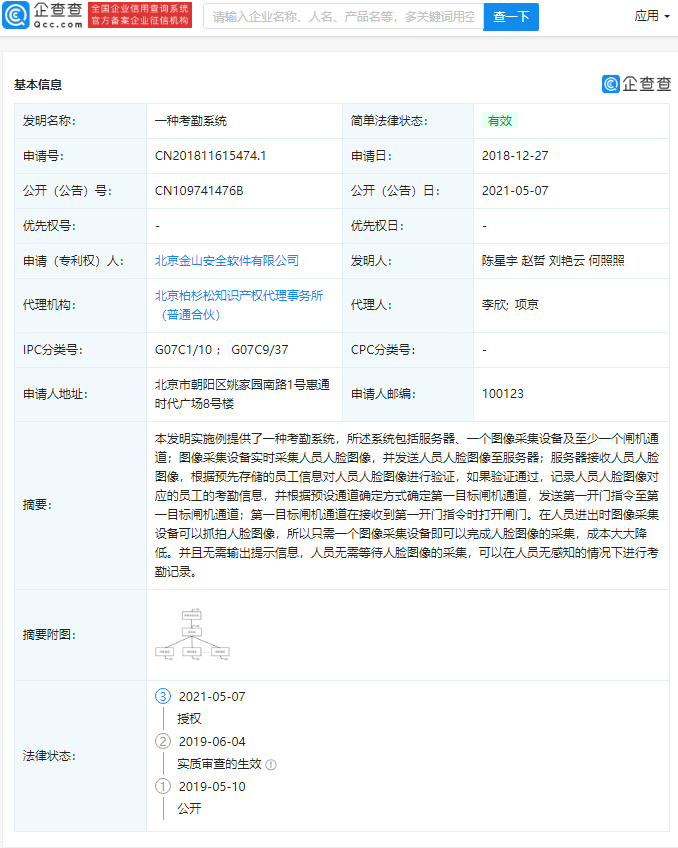The width and height of the screenshot is (678, 848).
Task: Click the 实质审查的生效 status entry
Action: click(220, 764)
